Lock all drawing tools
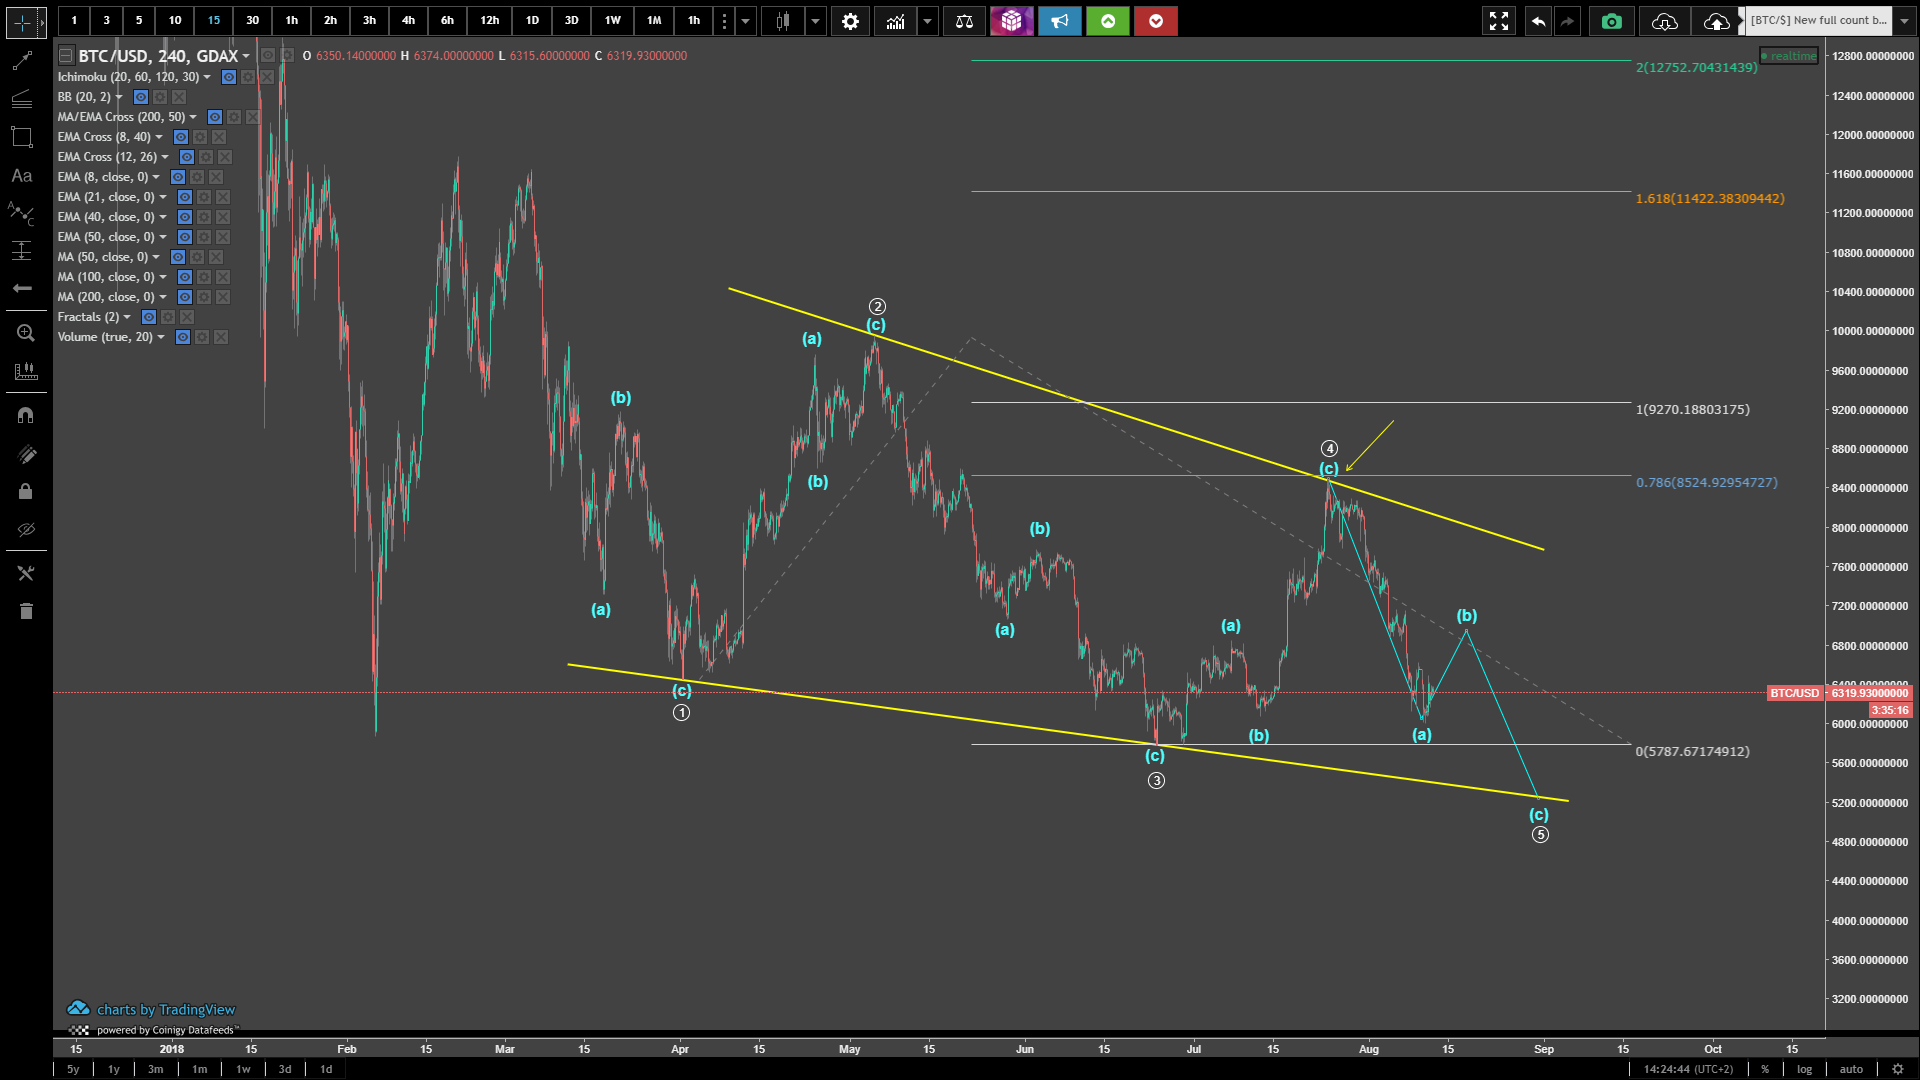 [26, 491]
